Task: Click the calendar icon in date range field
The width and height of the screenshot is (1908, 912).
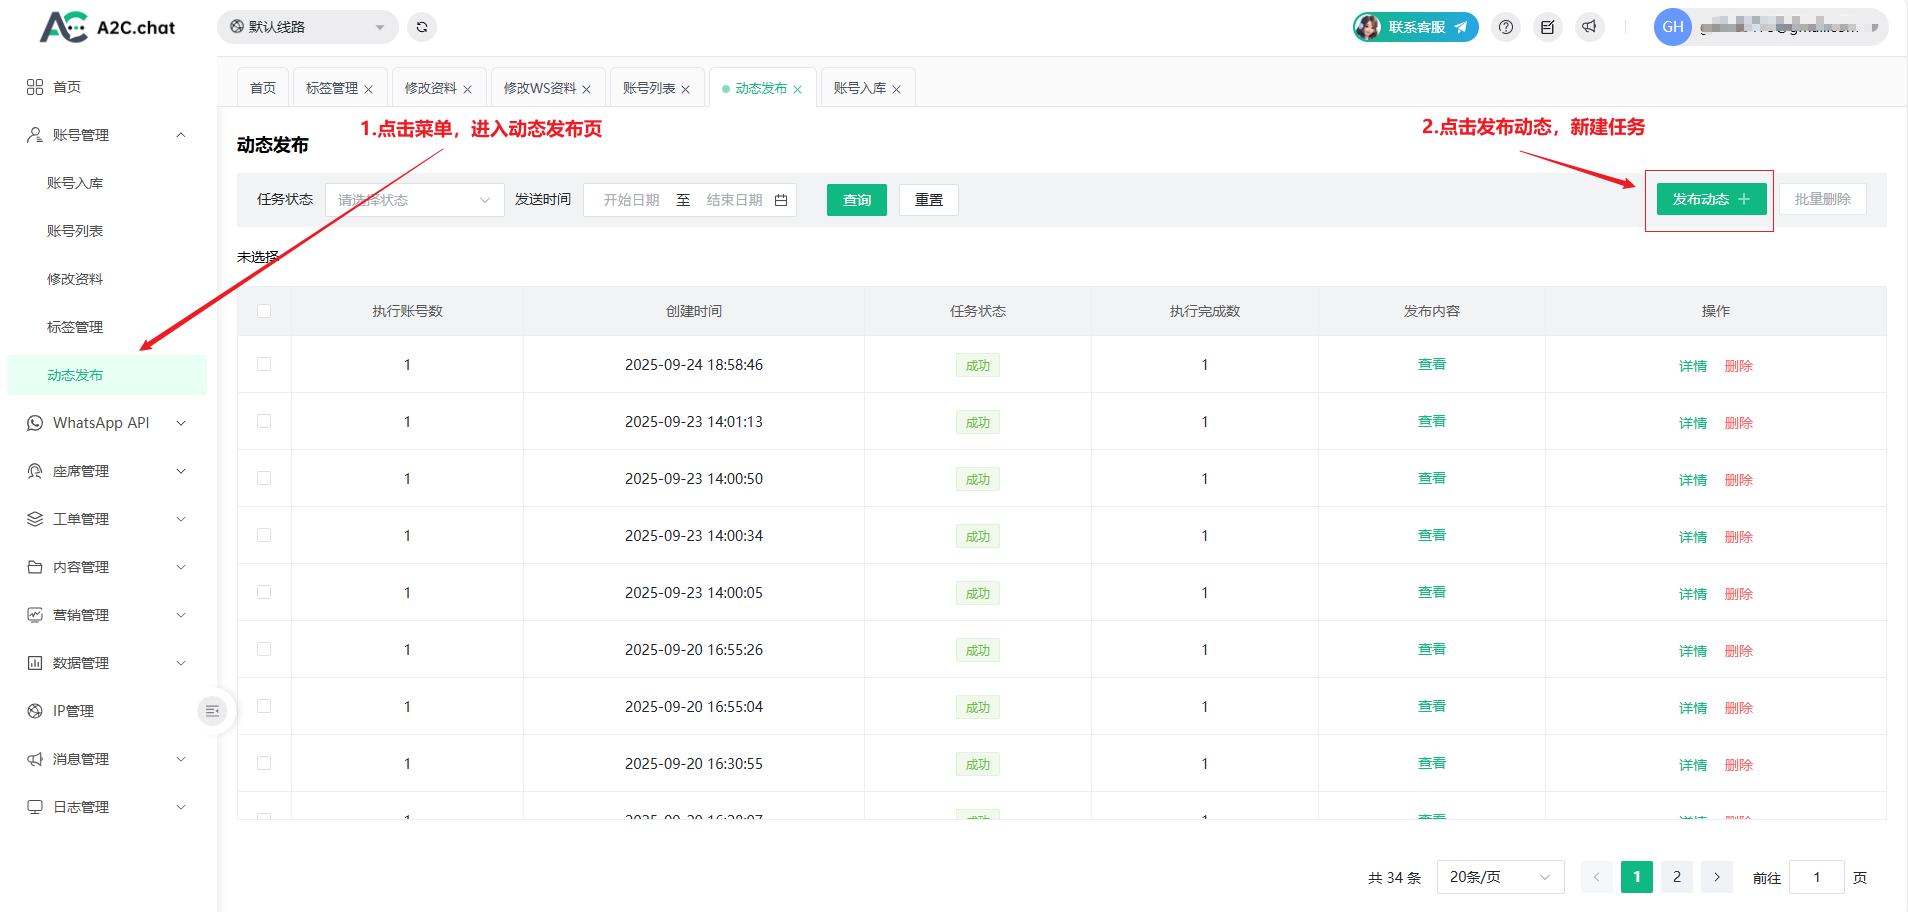Action: pos(781,200)
